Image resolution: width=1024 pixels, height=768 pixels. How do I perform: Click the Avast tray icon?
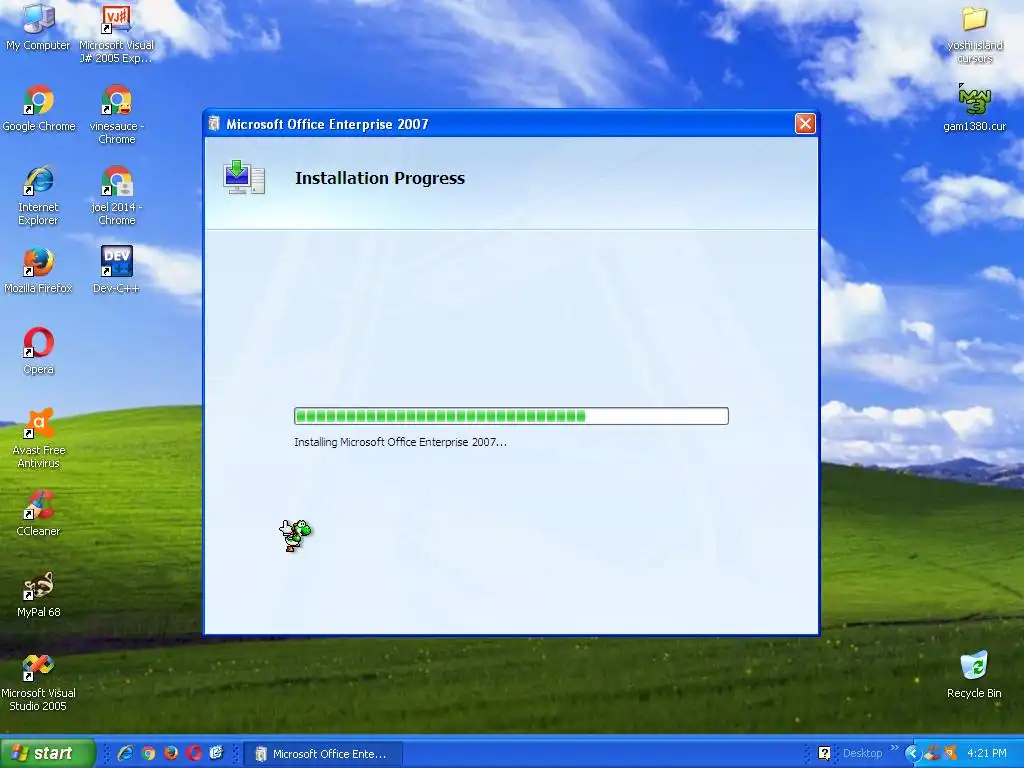point(950,753)
